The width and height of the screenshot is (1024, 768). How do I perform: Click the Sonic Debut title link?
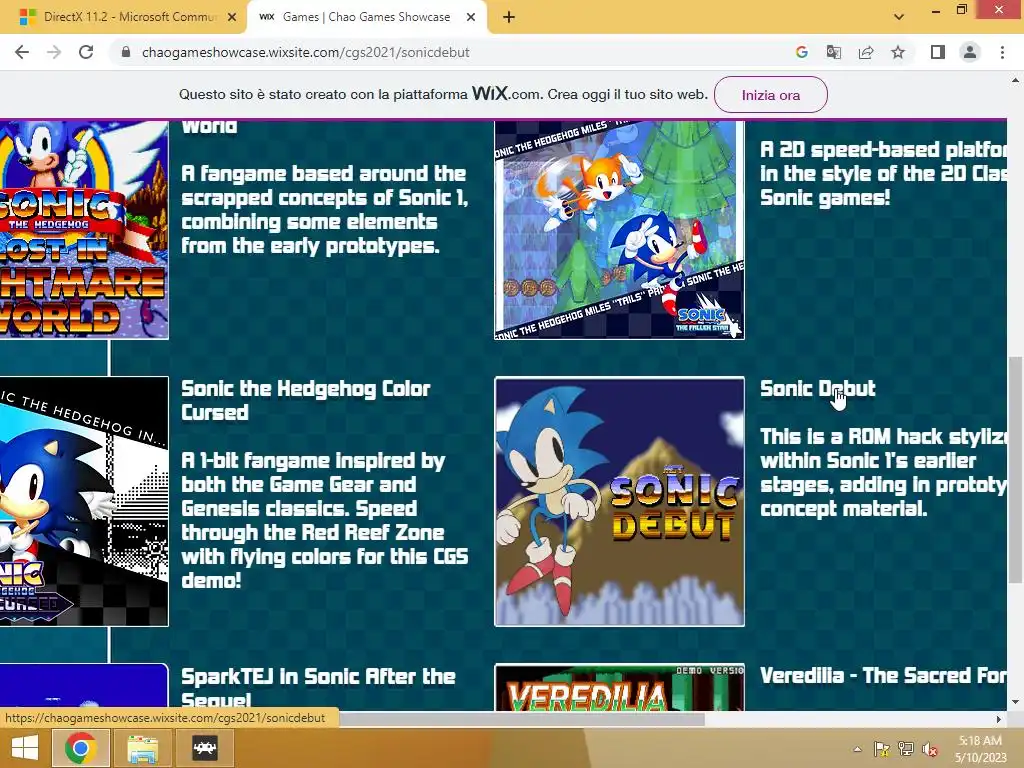tap(818, 389)
